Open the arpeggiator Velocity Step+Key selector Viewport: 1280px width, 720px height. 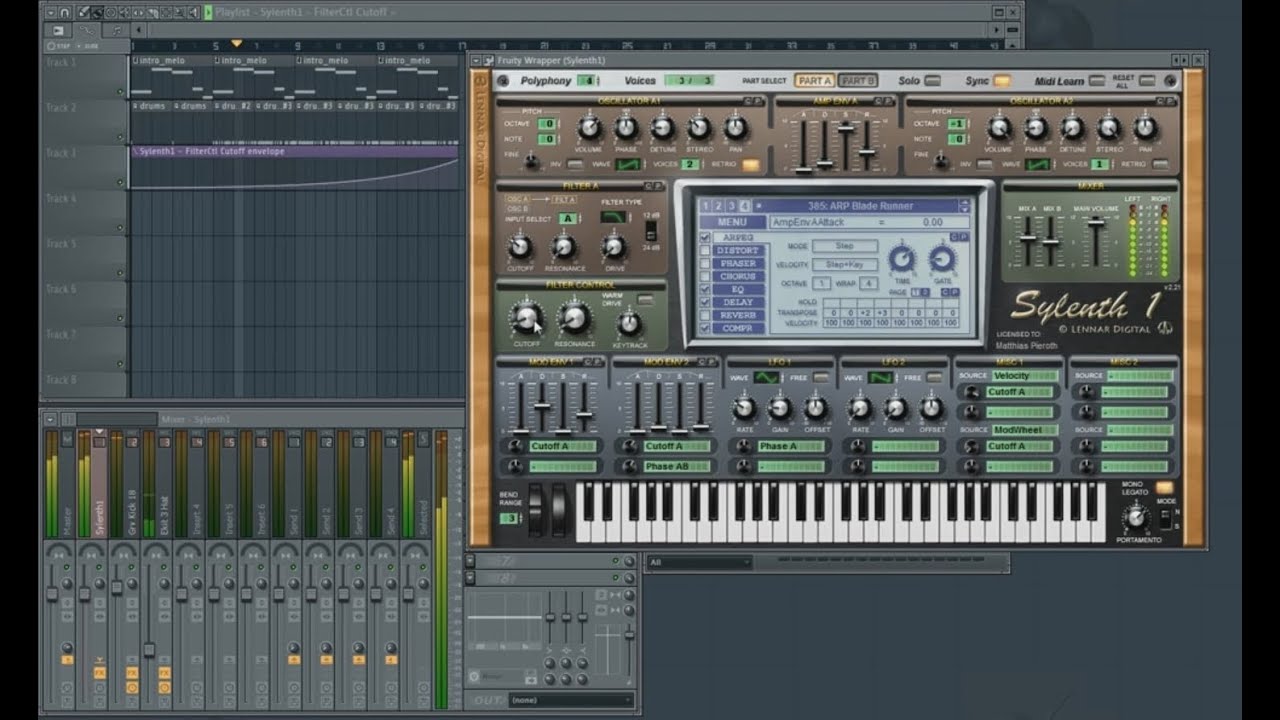point(845,265)
